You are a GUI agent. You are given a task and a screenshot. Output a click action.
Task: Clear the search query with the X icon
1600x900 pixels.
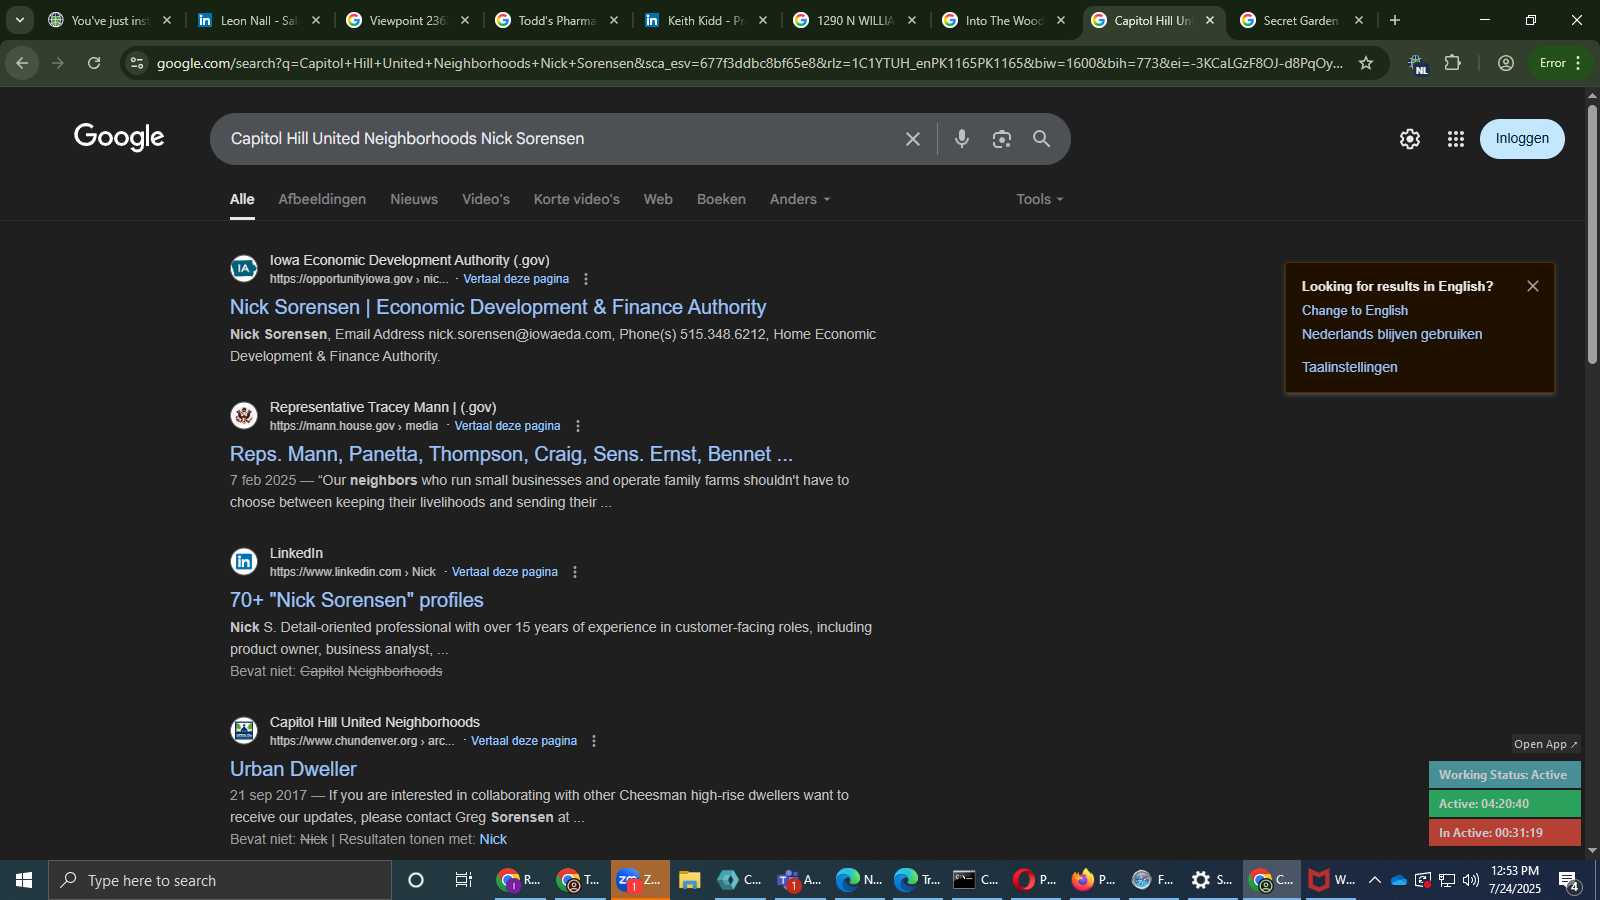[x=912, y=139]
